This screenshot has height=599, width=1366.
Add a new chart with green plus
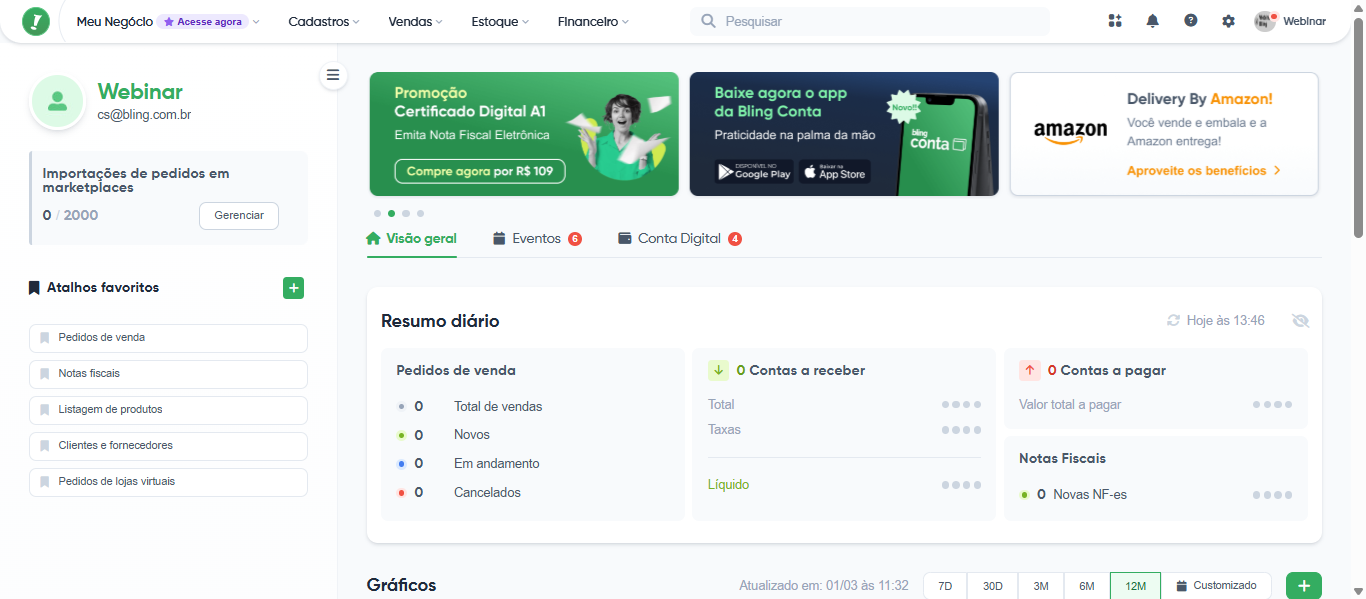click(1303, 586)
